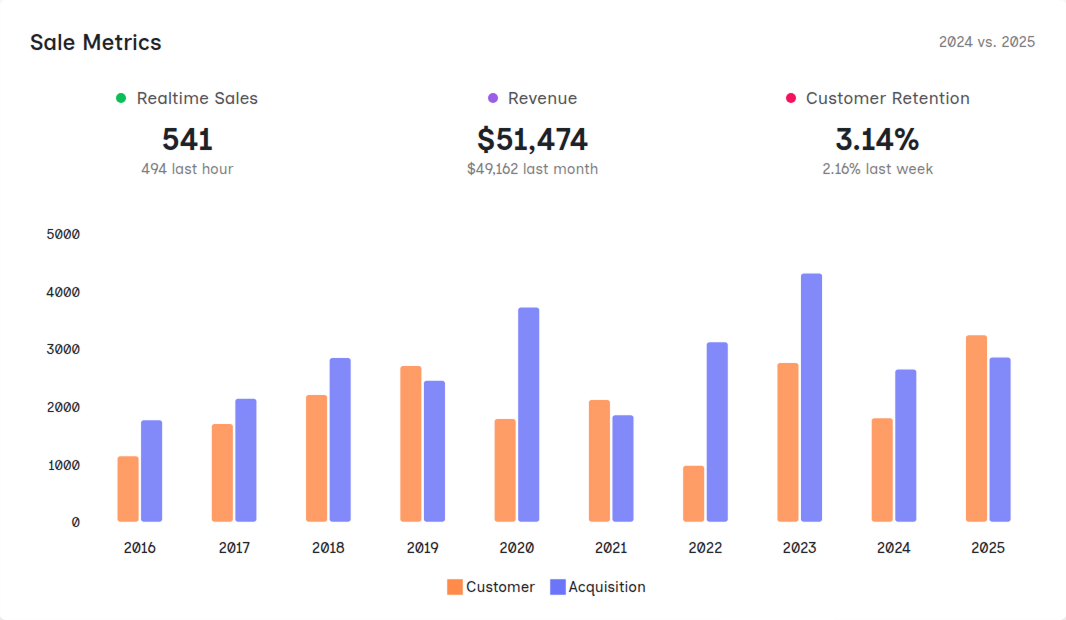The width and height of the screenshot is (1066, 620).
Task: Select the 2023 Acquisition bar
Action: (811, 398)
